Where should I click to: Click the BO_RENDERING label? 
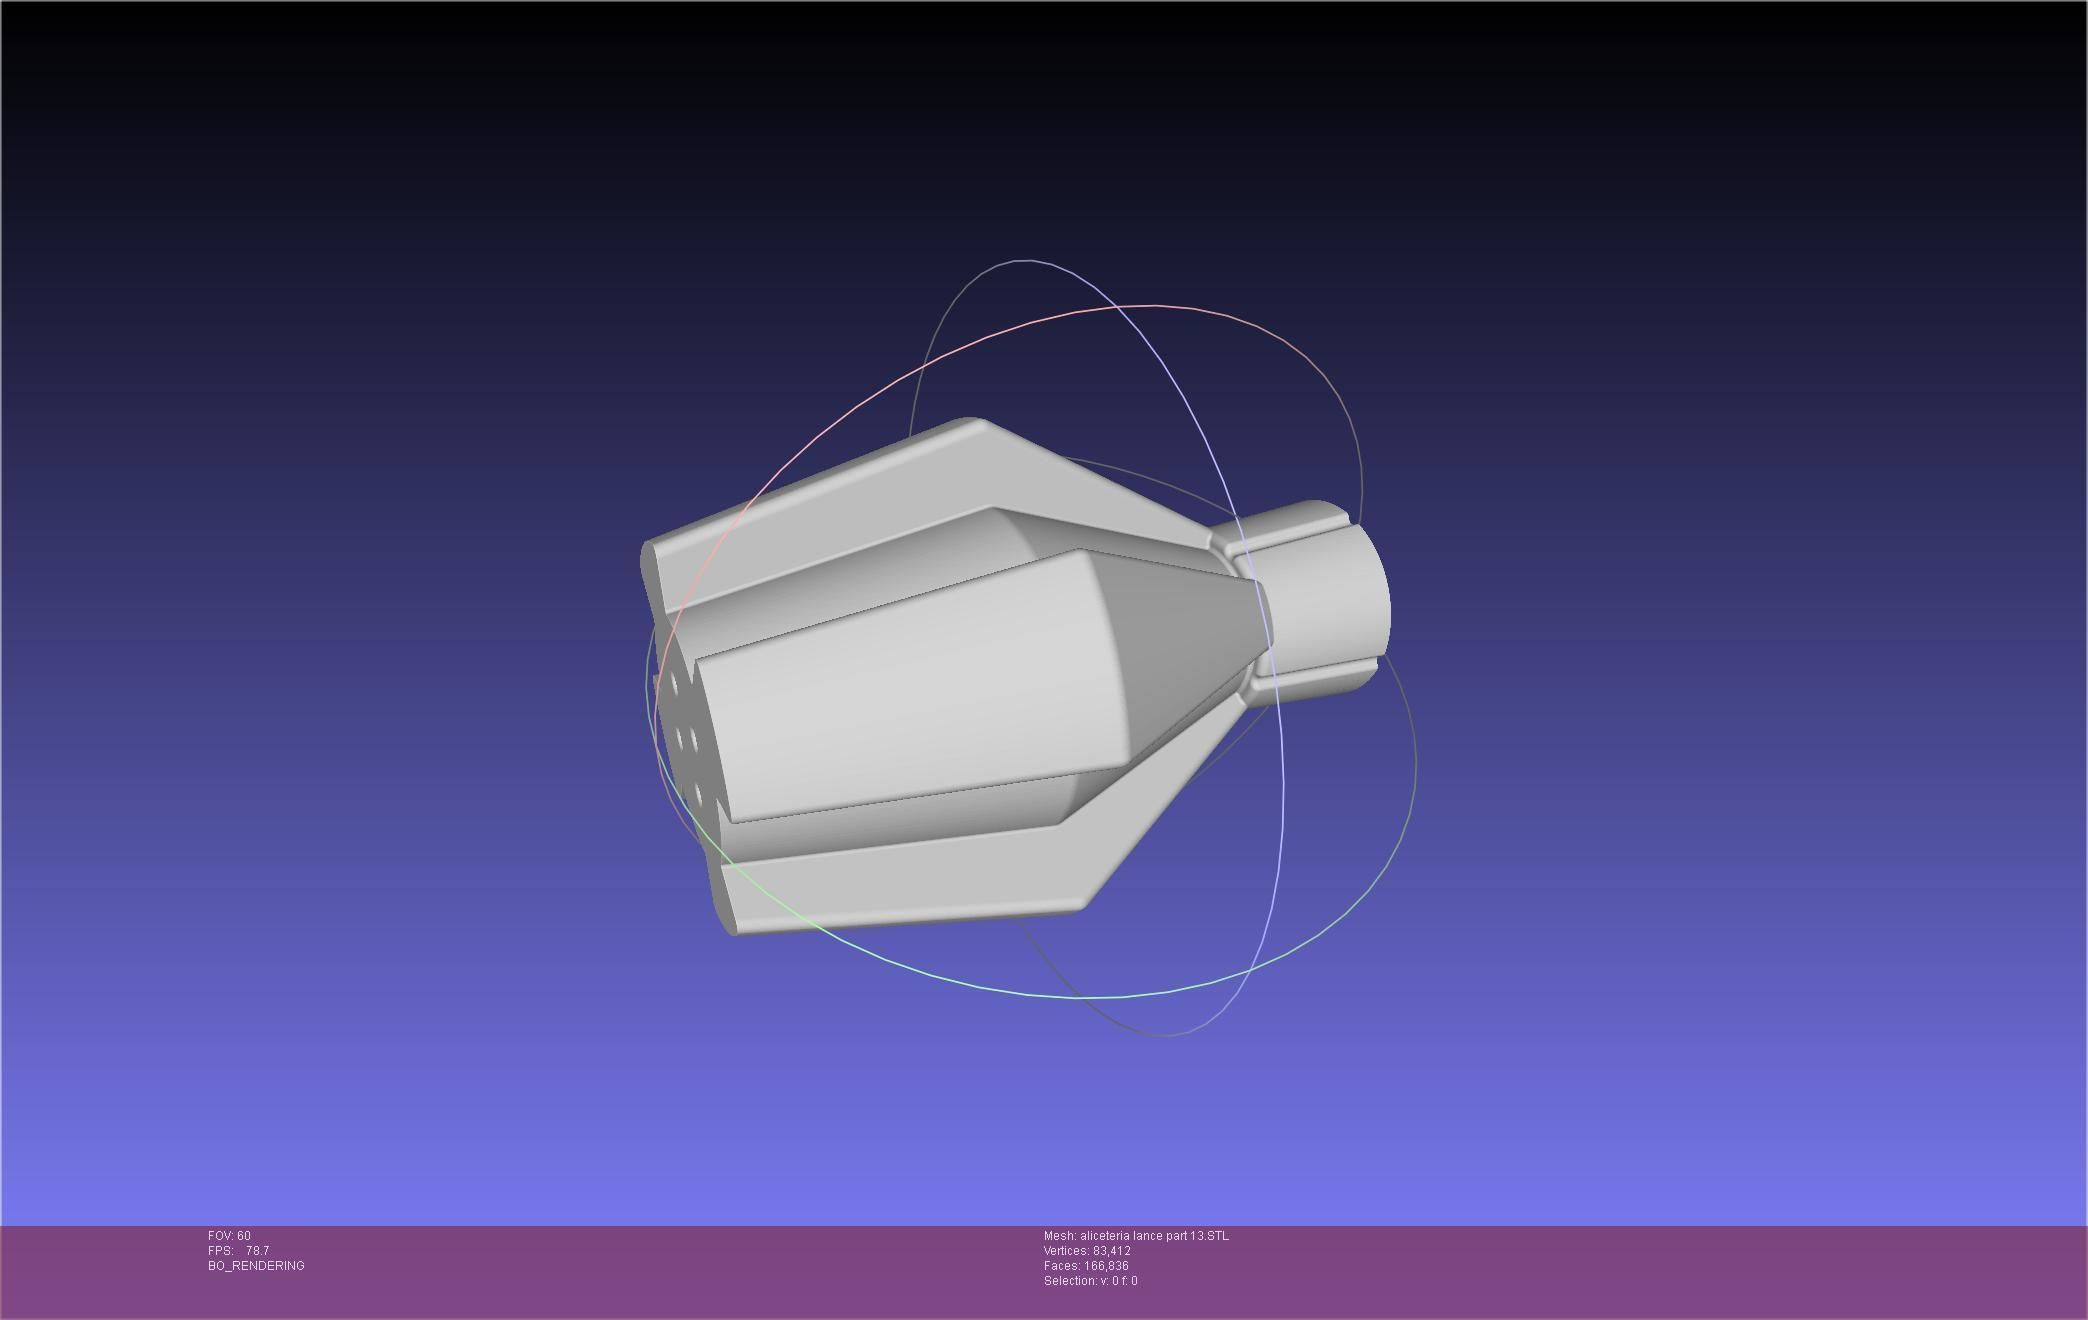pyautogui.click(x=256, y=1266)
